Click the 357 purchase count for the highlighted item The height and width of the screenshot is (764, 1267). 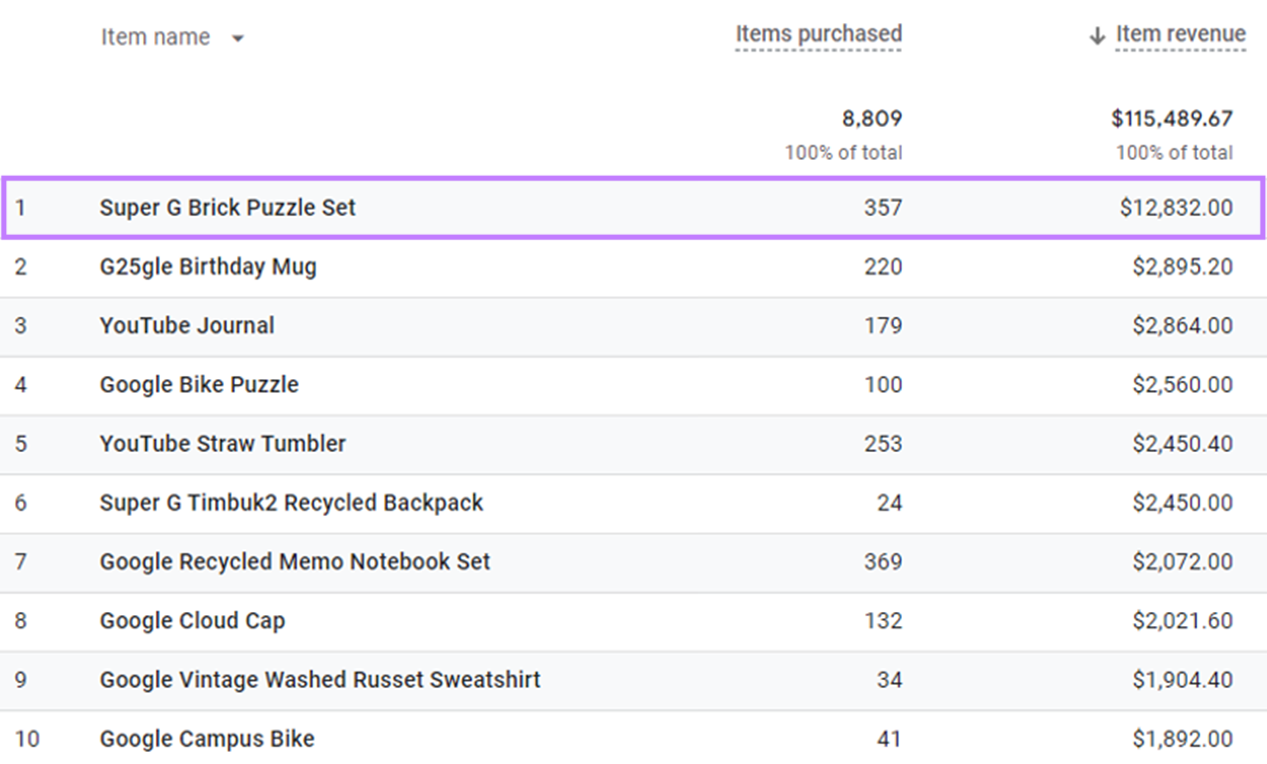[885, 207]
